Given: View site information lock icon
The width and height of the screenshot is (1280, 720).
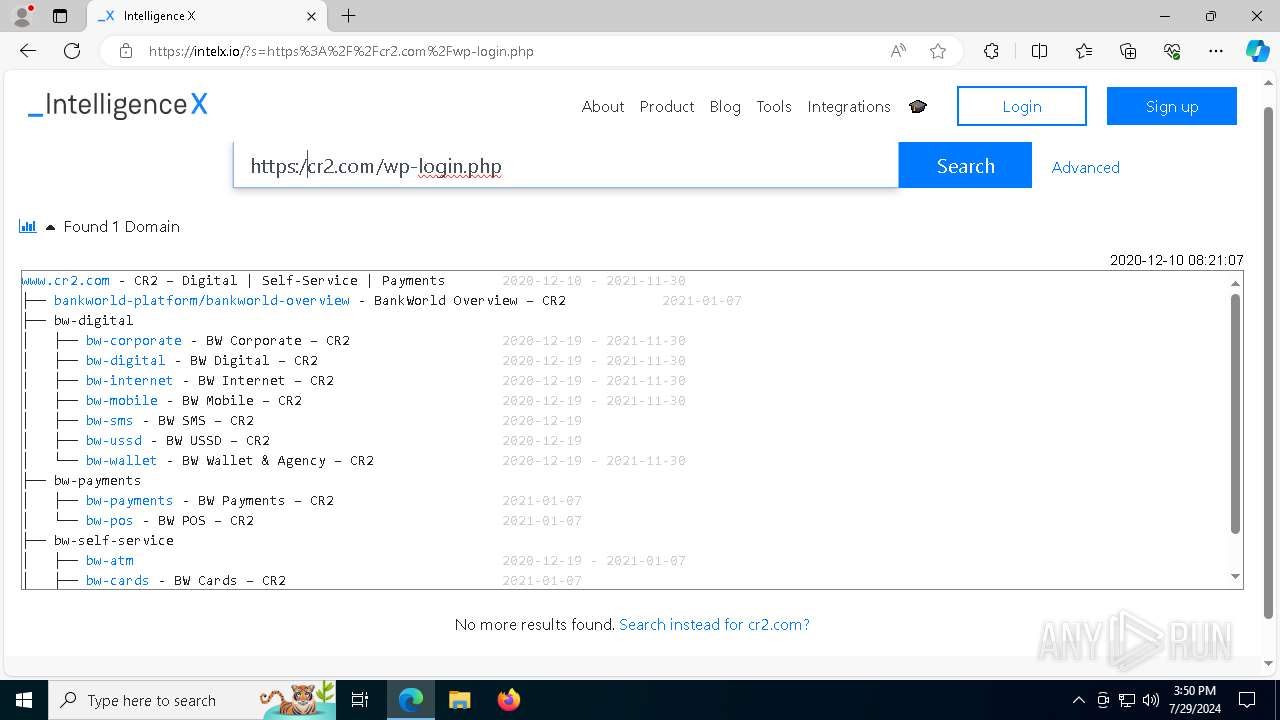Looking at the screenshot, I should click(x=126, y=51).
